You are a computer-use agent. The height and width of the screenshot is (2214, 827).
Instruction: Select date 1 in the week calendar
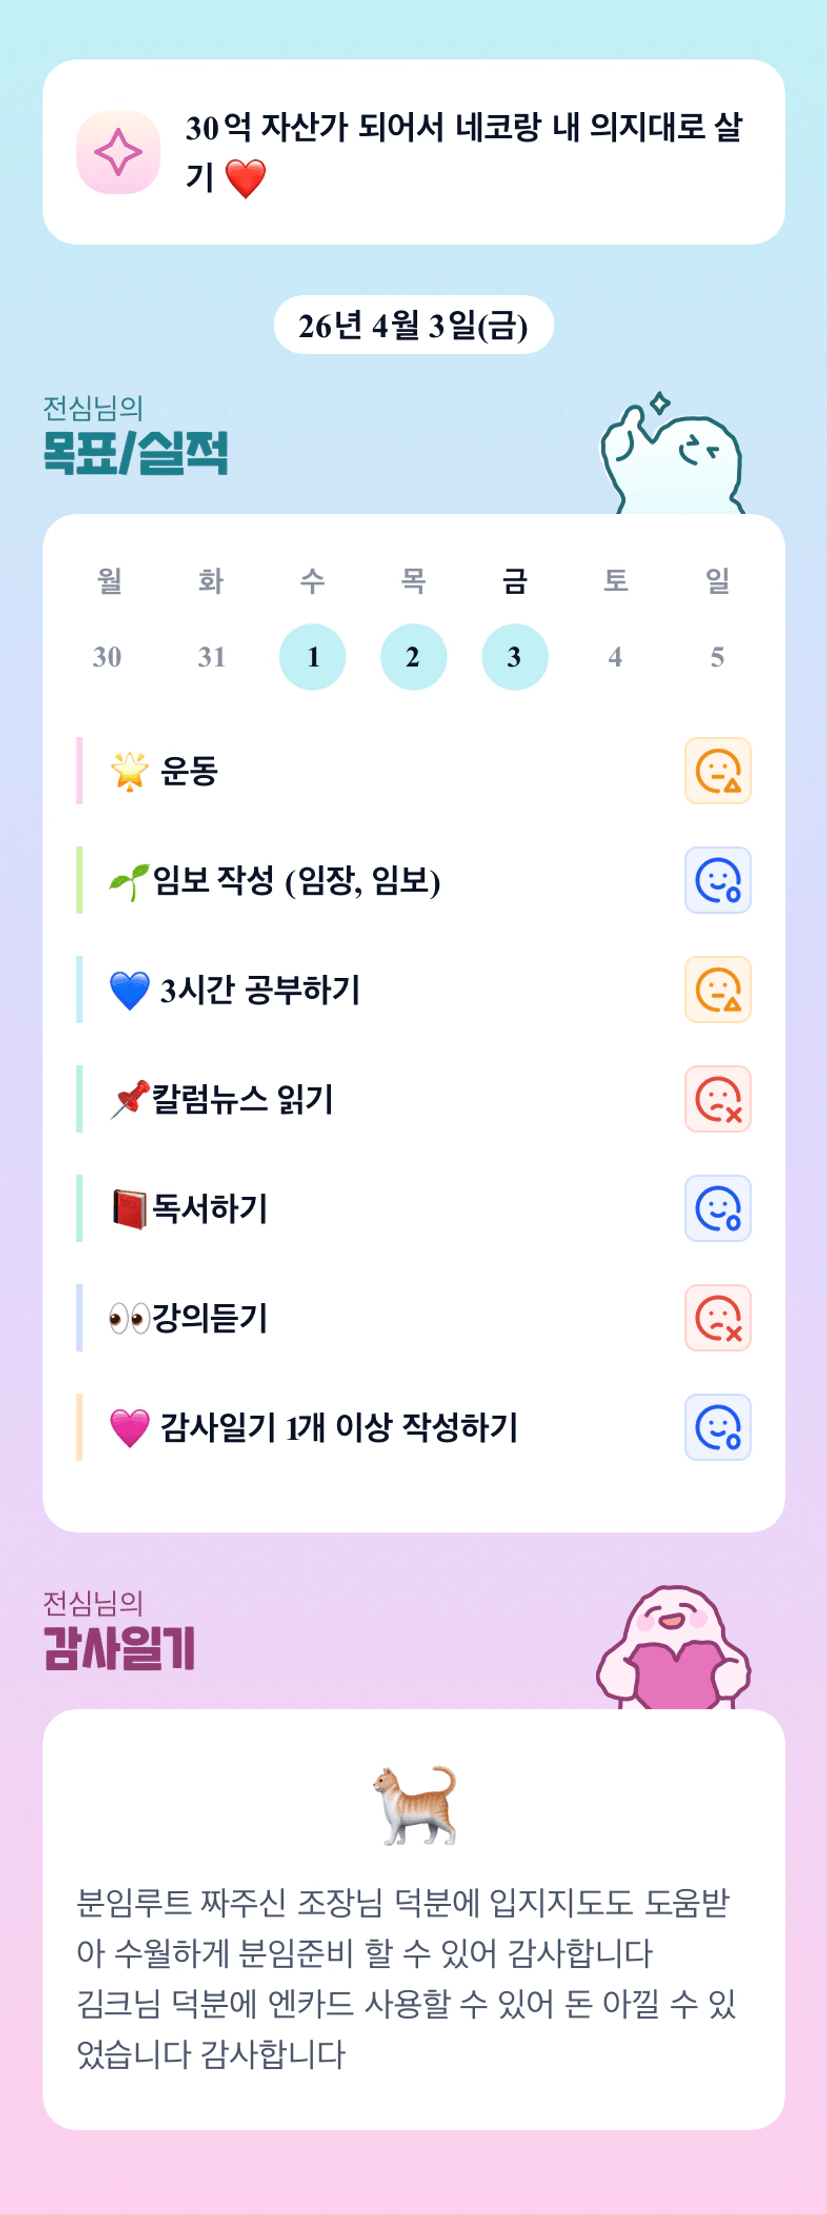312,657
